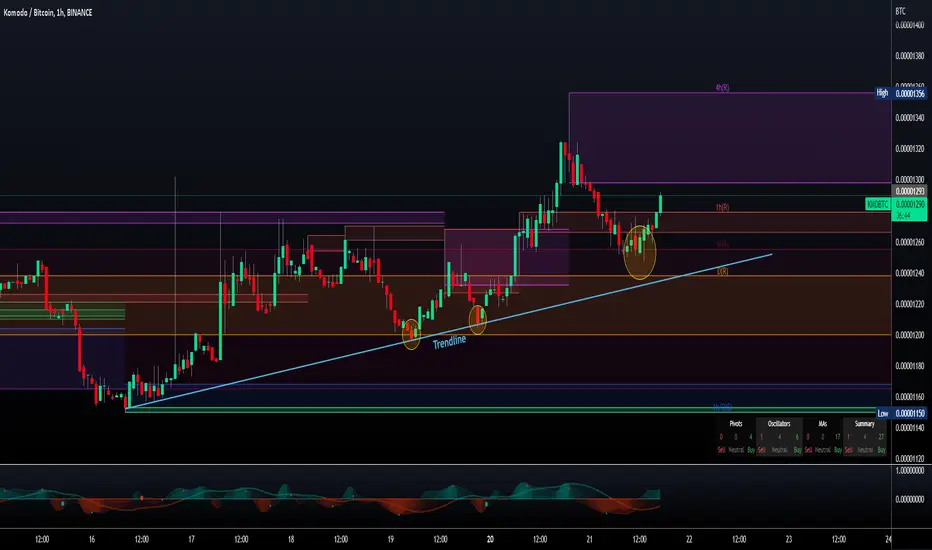Click the blue support label beside Low line
This screenshot has height=550, width=932.
point(722,407)
